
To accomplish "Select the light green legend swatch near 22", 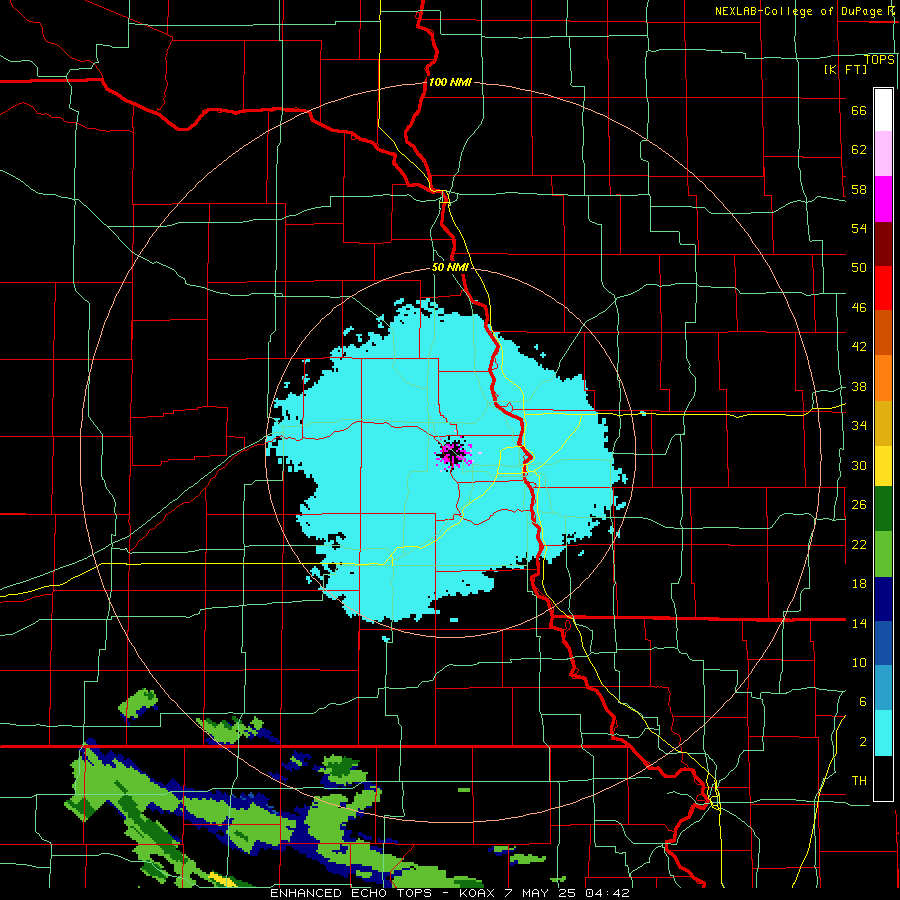I will tap(883, 554).
